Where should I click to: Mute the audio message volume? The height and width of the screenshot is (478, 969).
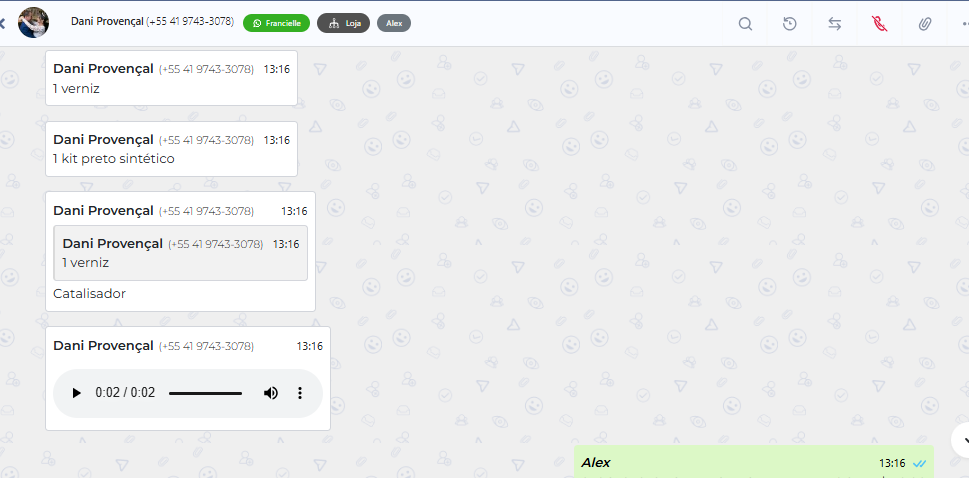(271, 393)
